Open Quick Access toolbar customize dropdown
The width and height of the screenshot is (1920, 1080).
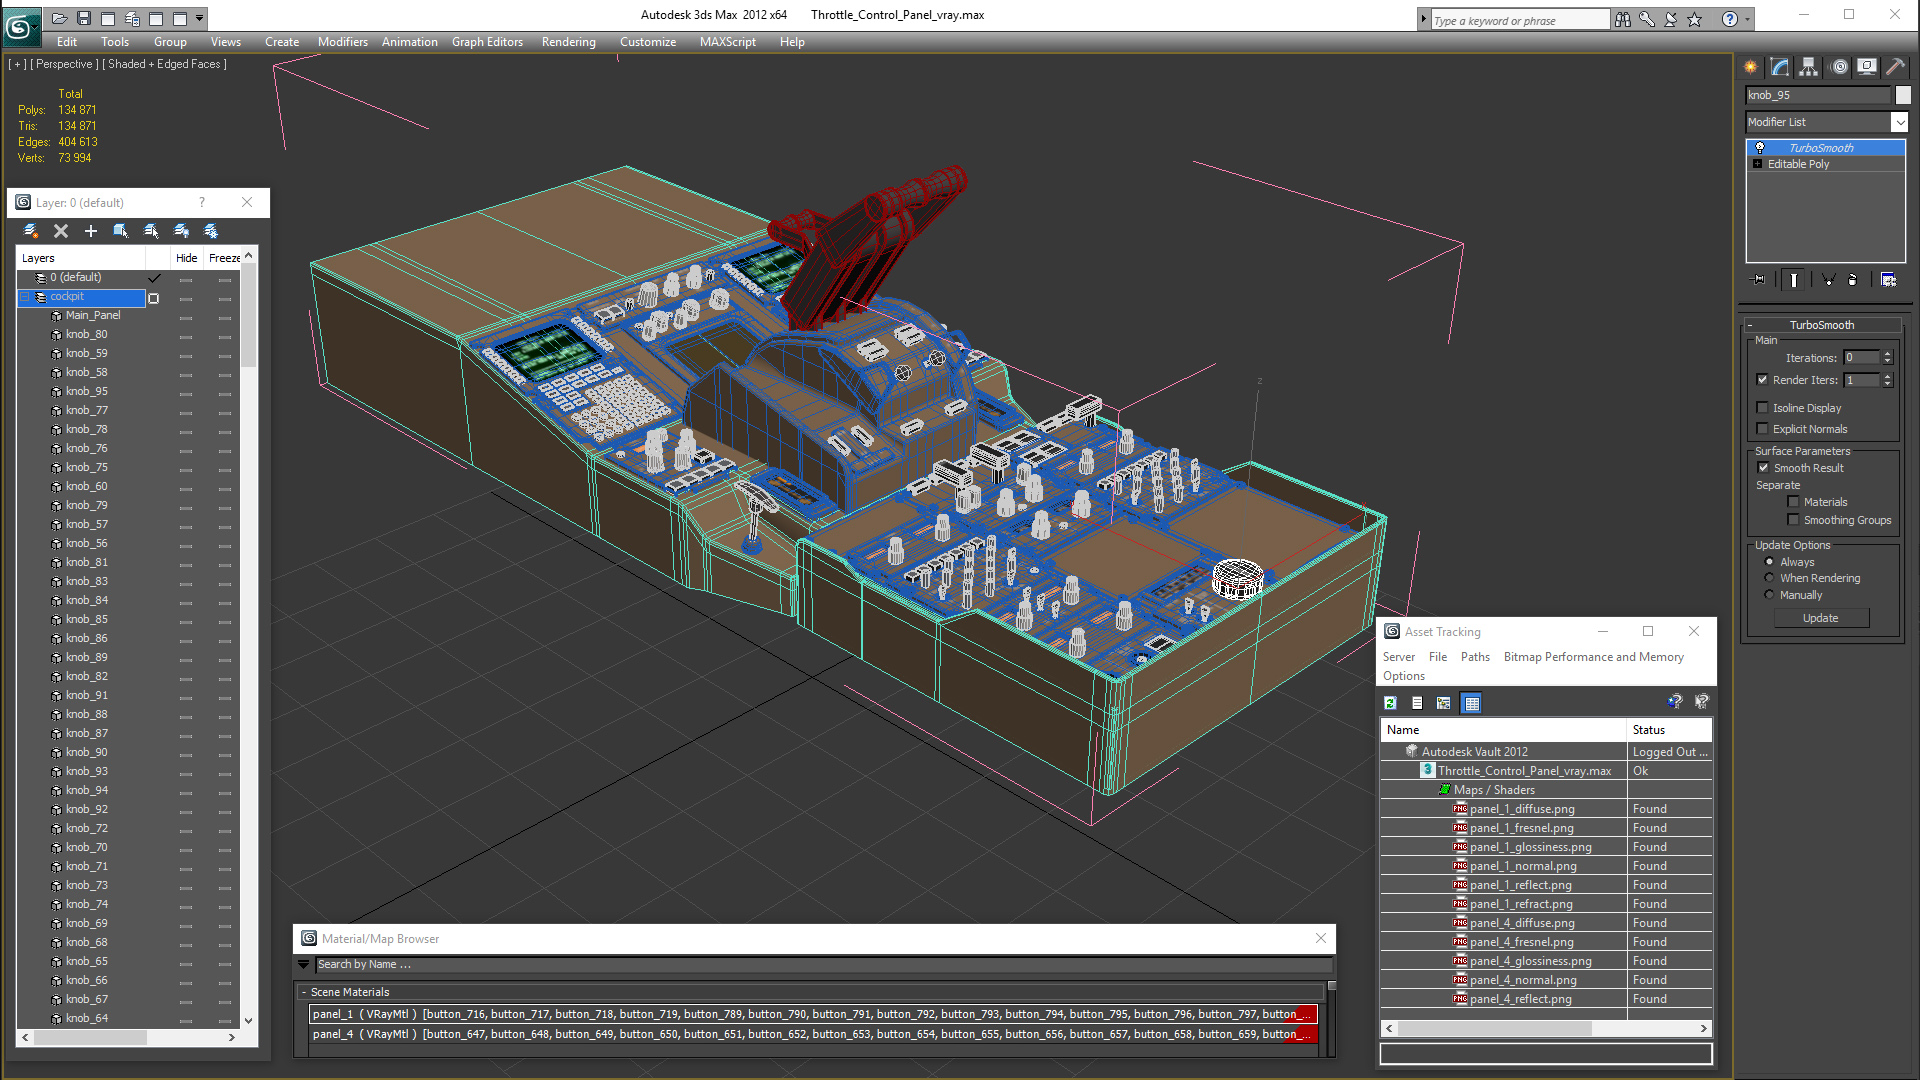coord(200,18)
